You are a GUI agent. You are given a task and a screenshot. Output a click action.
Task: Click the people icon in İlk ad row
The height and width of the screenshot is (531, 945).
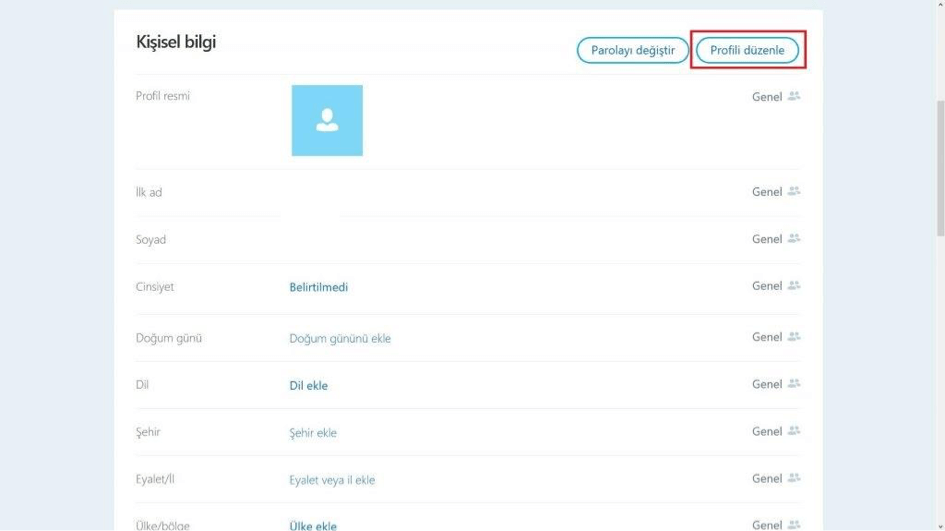click(x=794, y=191)
